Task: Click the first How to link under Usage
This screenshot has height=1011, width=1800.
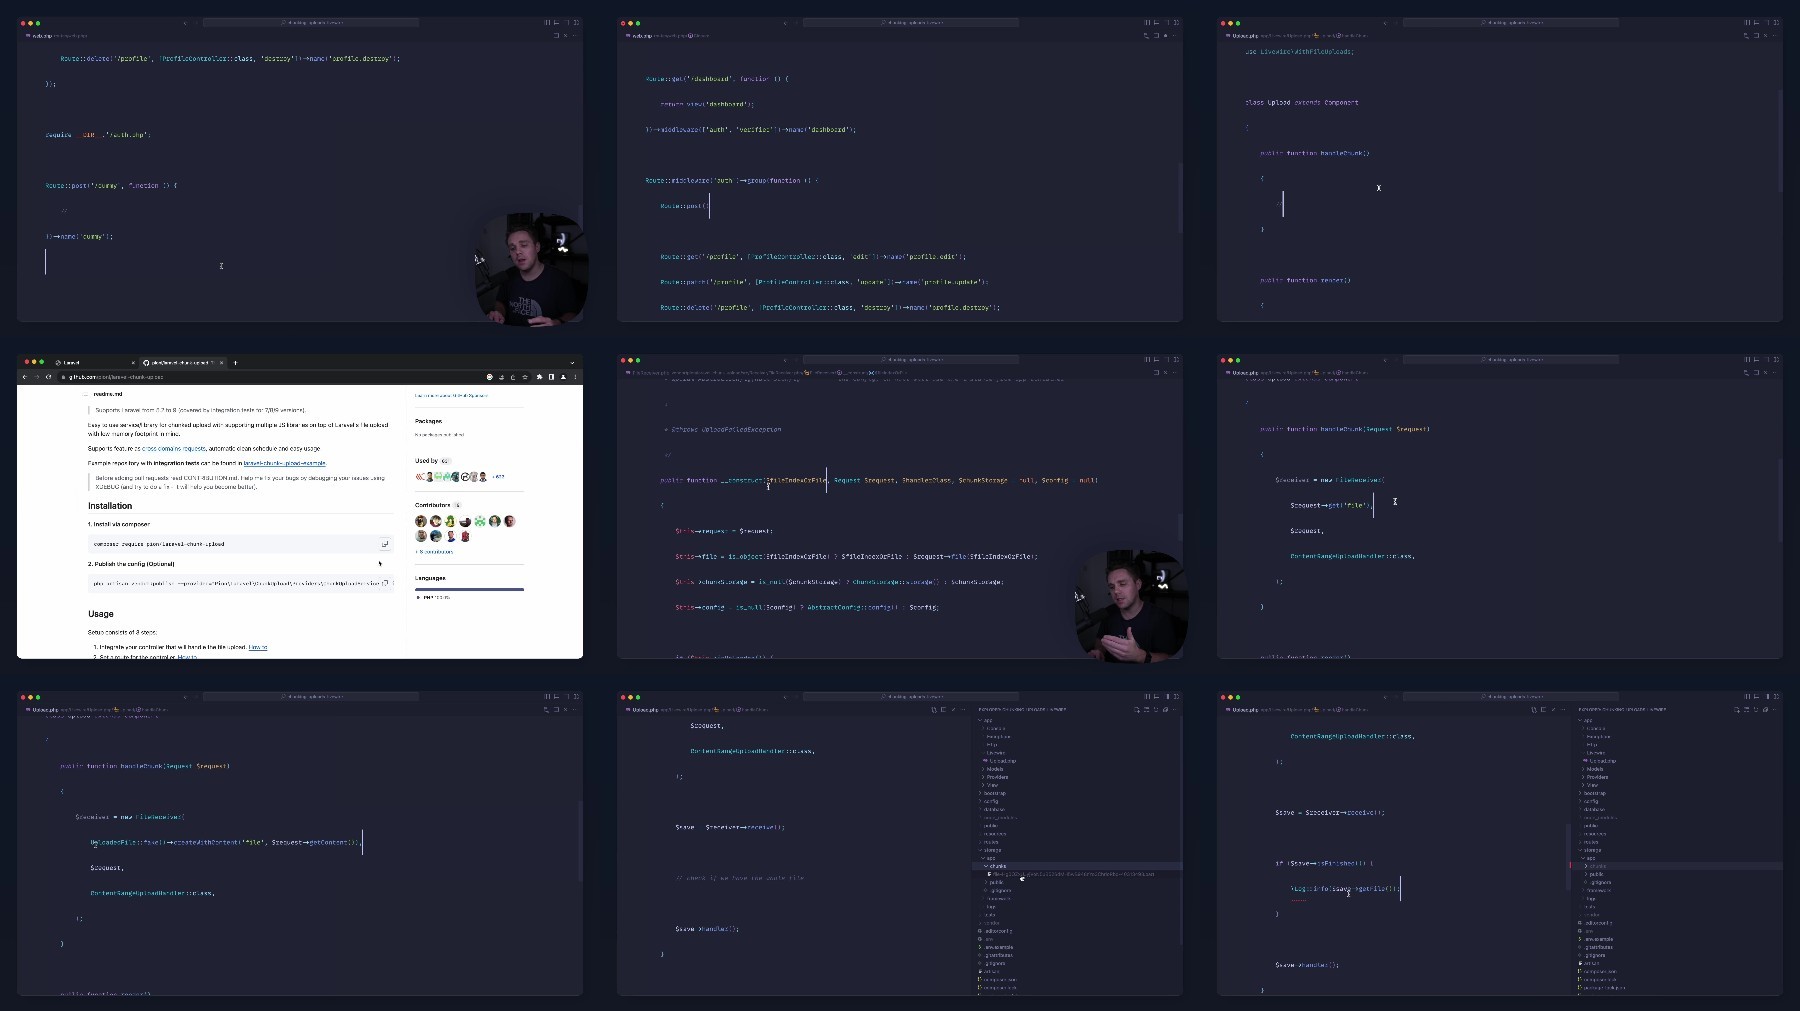Action: tap(257, 647)
